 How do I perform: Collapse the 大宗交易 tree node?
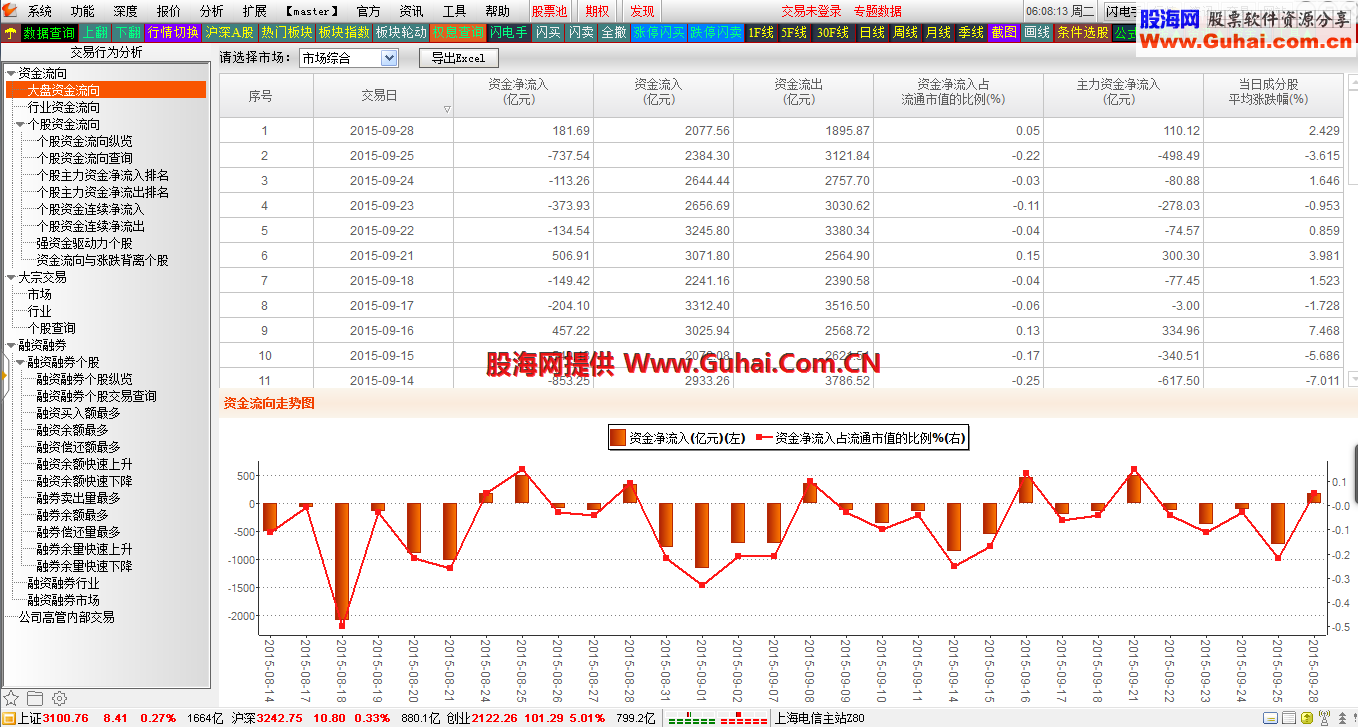[x=11, y=278]
